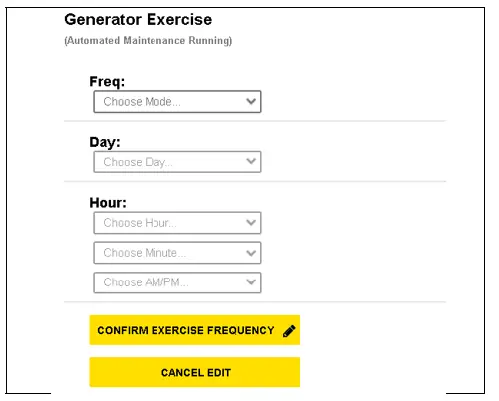The width and height of the screenshot is (499, 401).
Task: Click the chevron arrow in the Choose Mode box
Action: (251, 101)
